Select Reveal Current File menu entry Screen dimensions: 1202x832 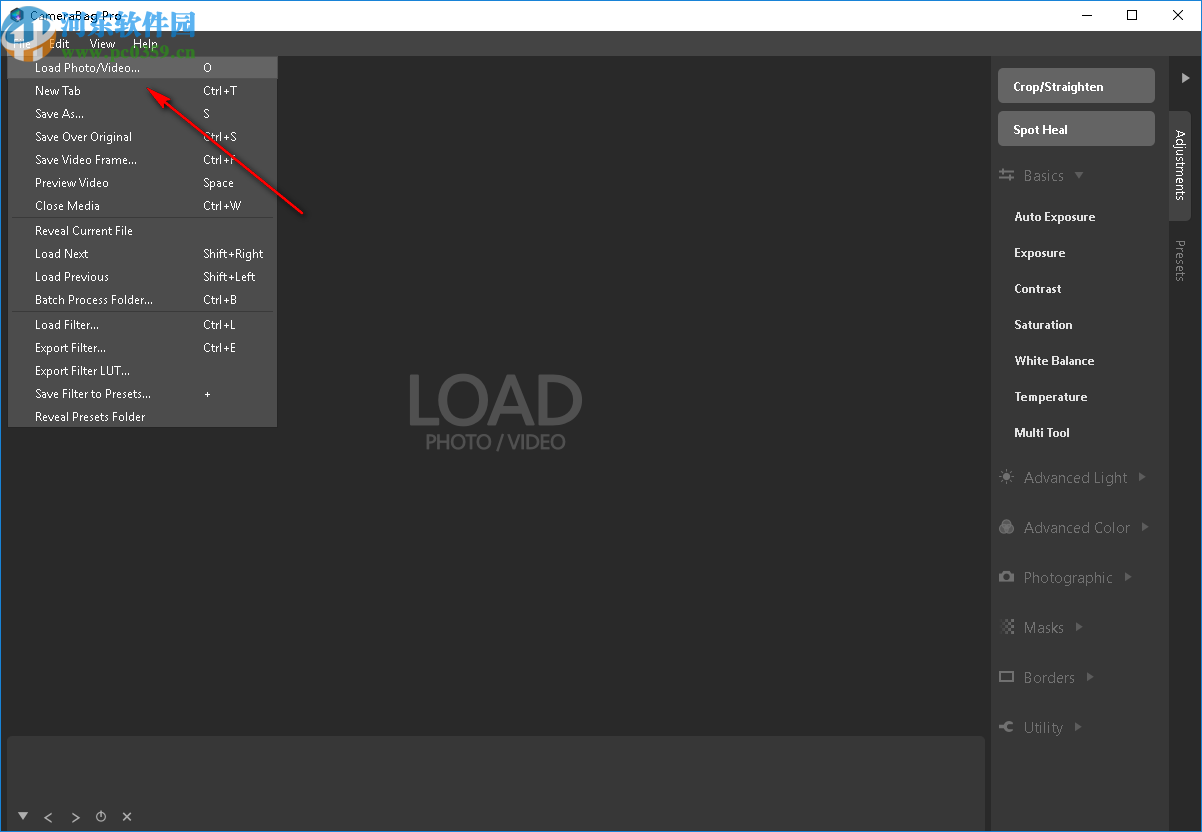point(142,231)
